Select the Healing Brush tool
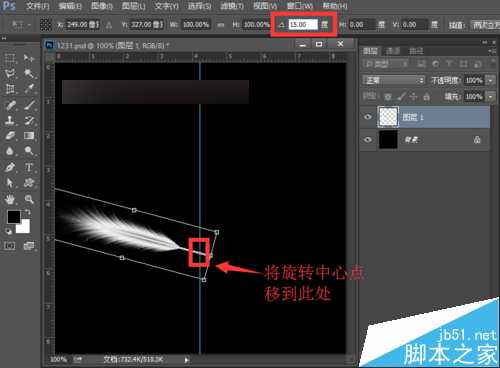 pyautogui.click(x=10, y=105)
